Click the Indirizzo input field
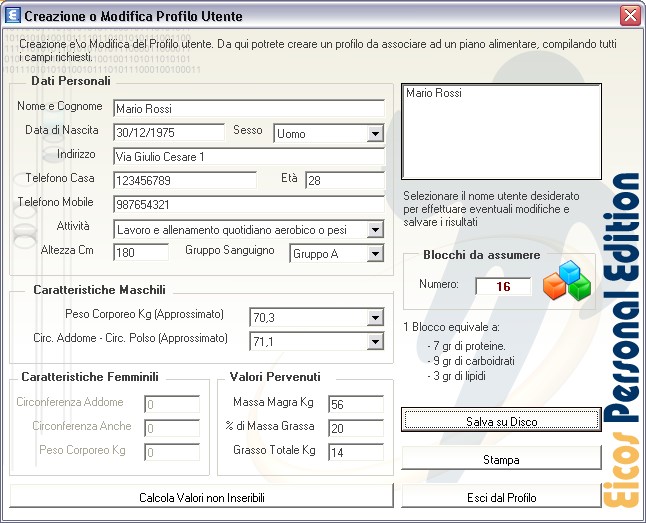Screen dimensions: 646x523 coord(249,156)
